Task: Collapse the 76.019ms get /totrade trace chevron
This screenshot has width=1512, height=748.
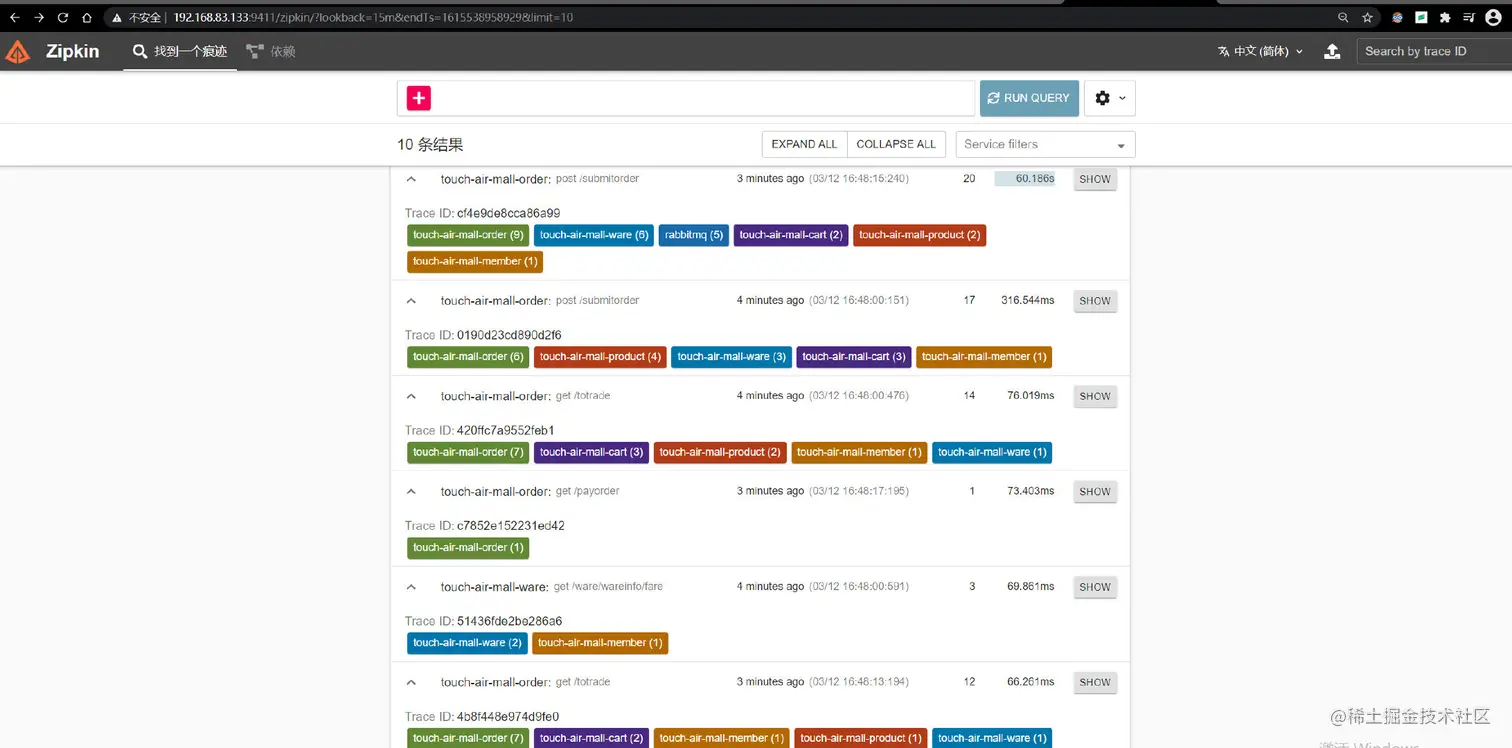Action: [410, 396]
